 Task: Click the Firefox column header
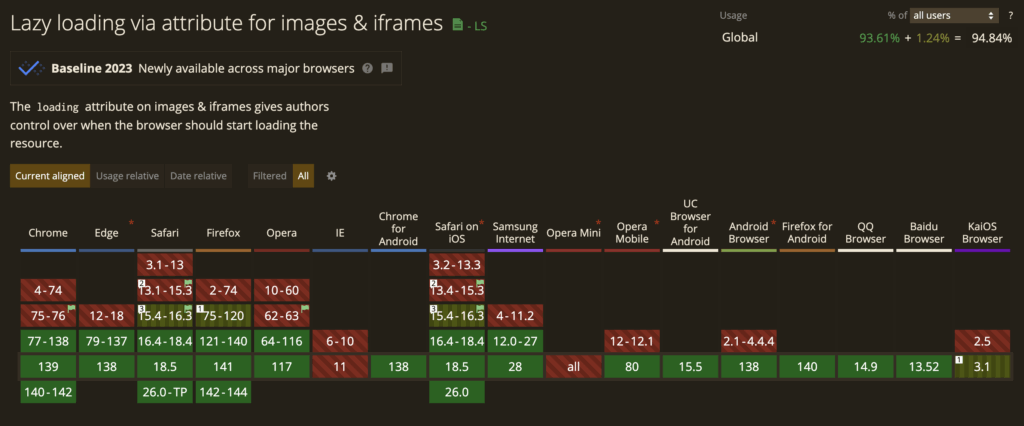click(223, 233)
